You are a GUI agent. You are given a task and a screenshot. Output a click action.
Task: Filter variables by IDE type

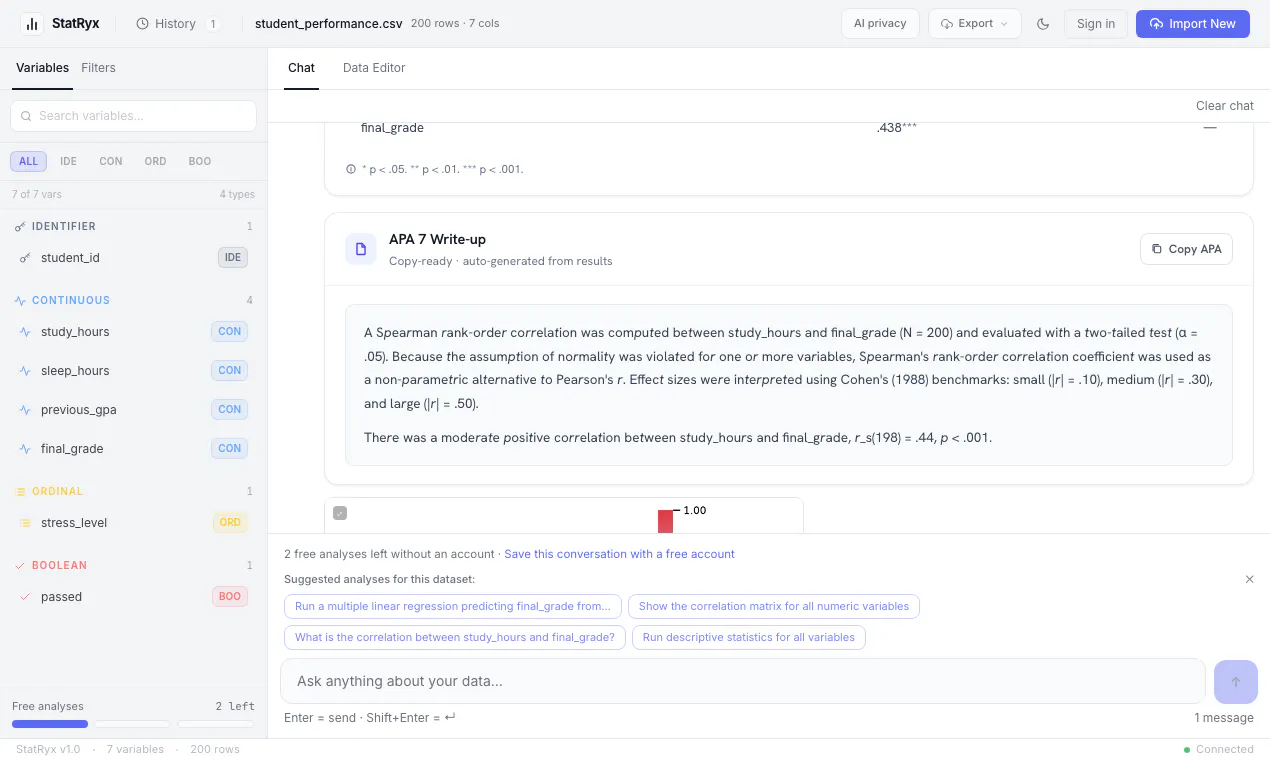coord(68,161)
